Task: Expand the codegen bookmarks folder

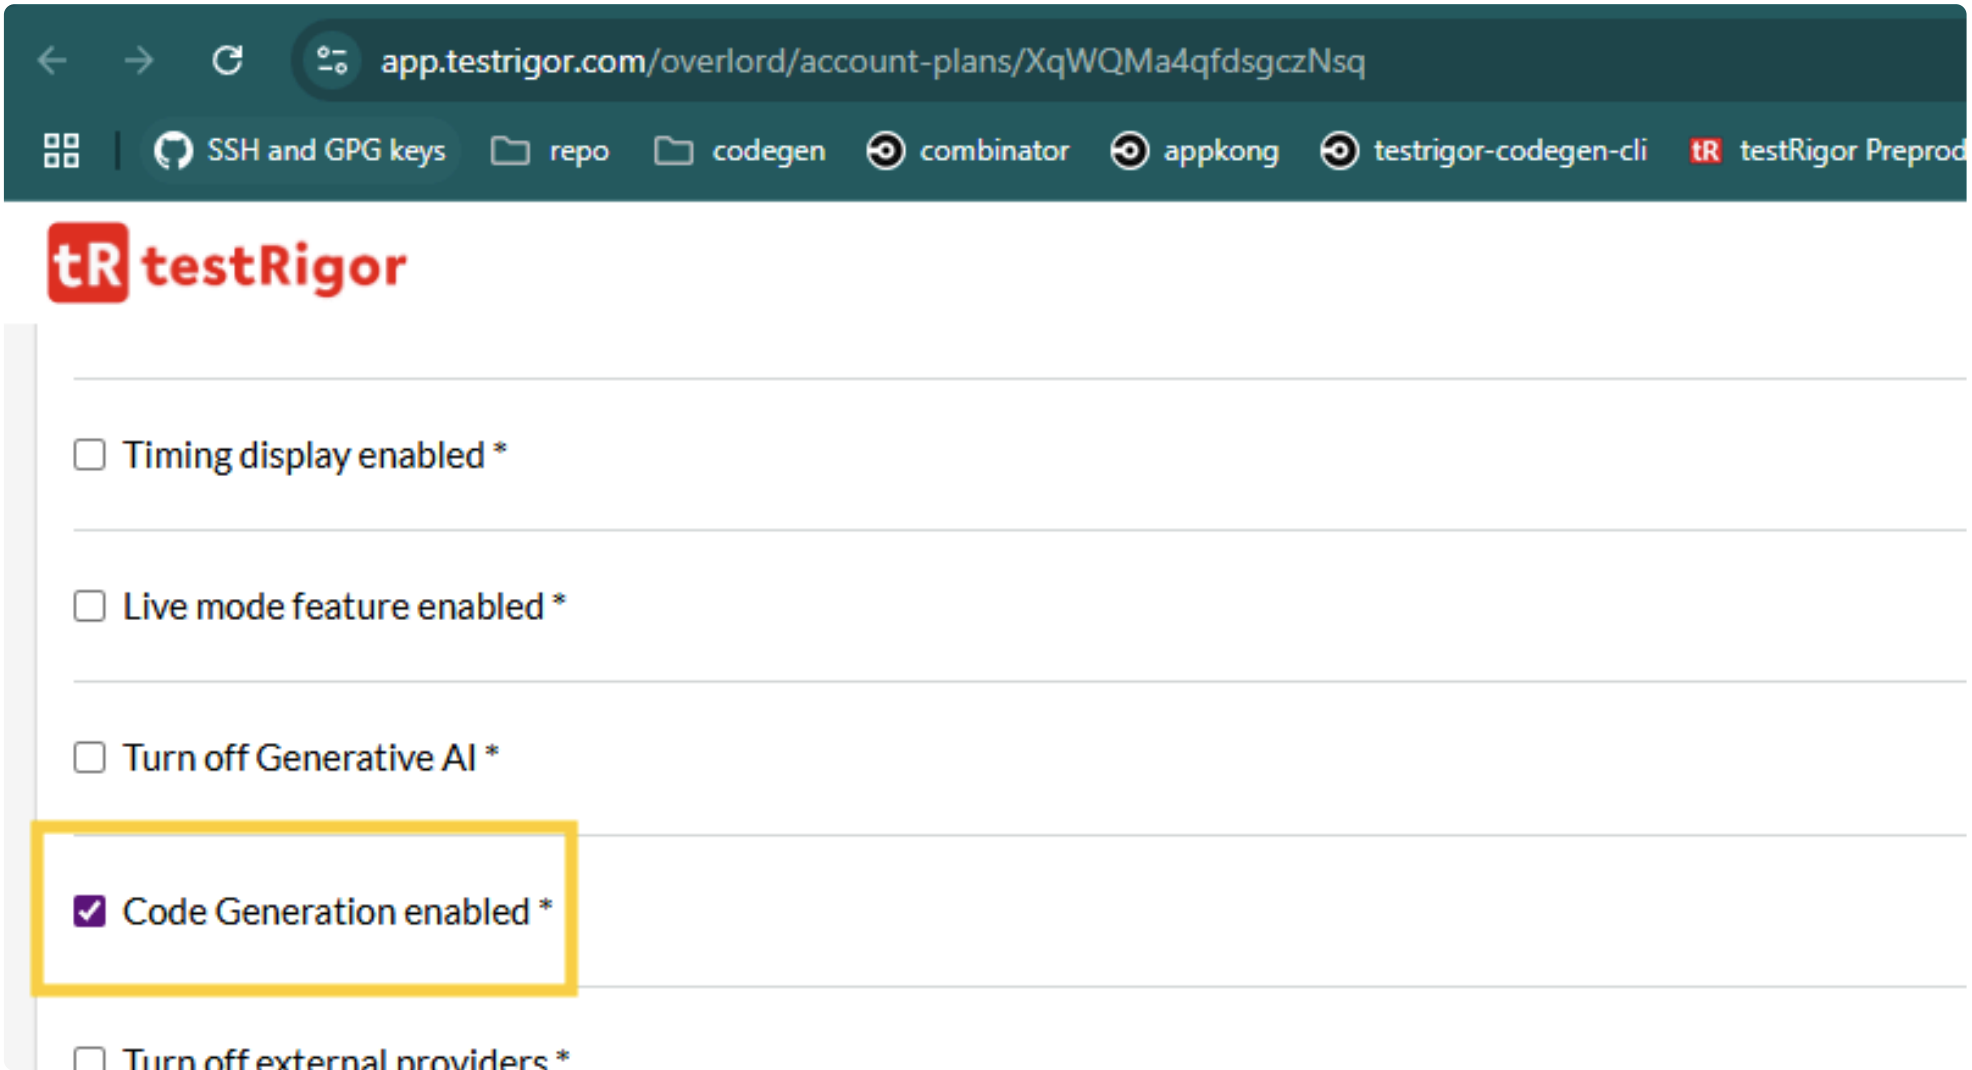Action: (x=740, y=151)
